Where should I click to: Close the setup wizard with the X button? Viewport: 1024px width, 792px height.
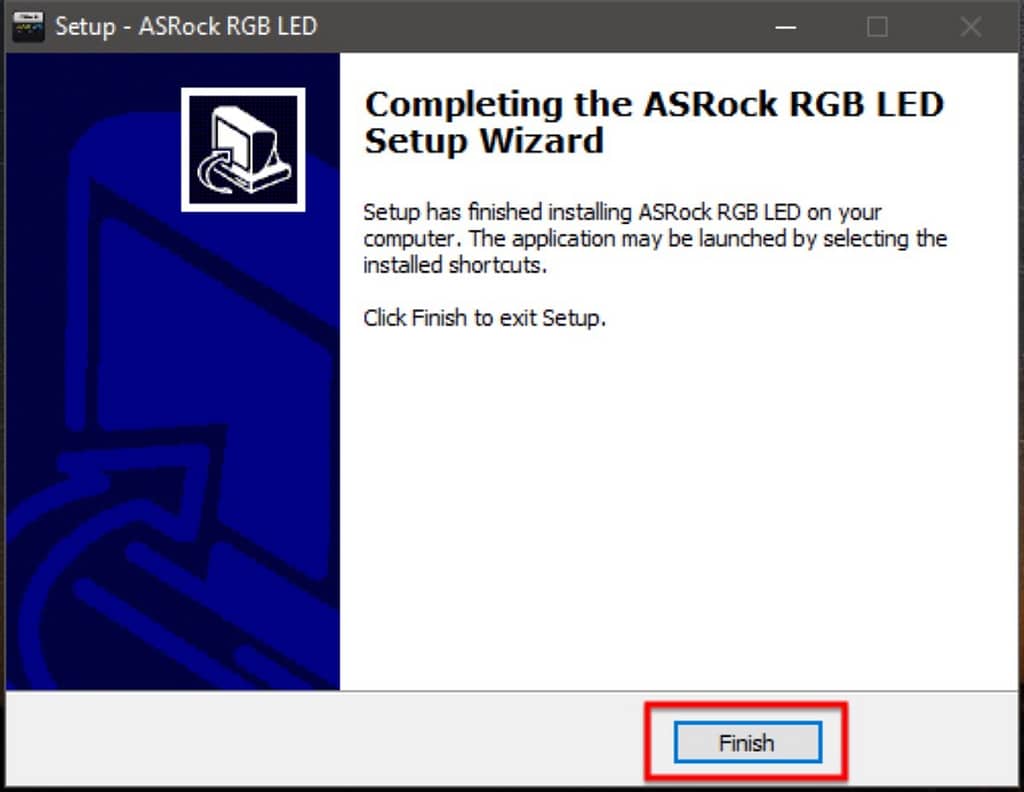[970, 27]
